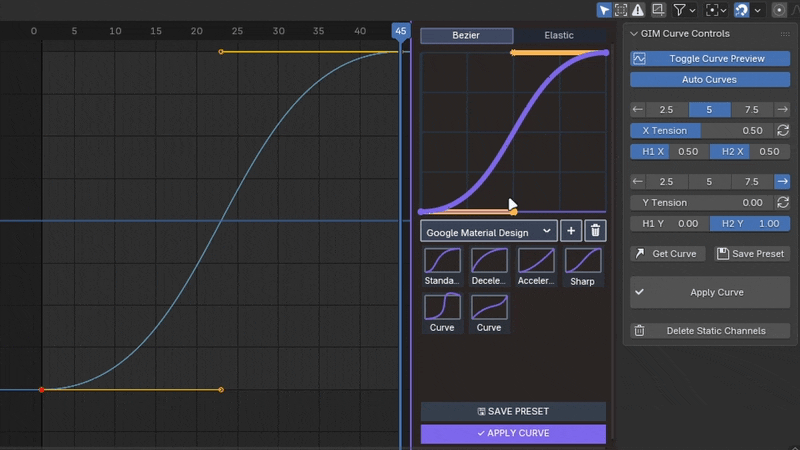The width and height of the screenshot is (800, 450).
Task: Select the Standard curve preset thumbnail
Action: pos(442,266)
